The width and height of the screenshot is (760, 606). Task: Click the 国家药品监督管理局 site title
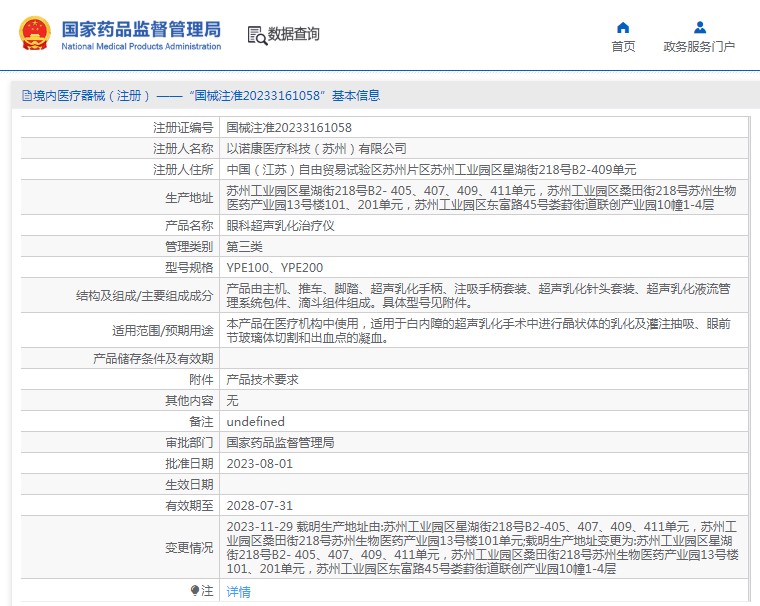click(141, 29)
